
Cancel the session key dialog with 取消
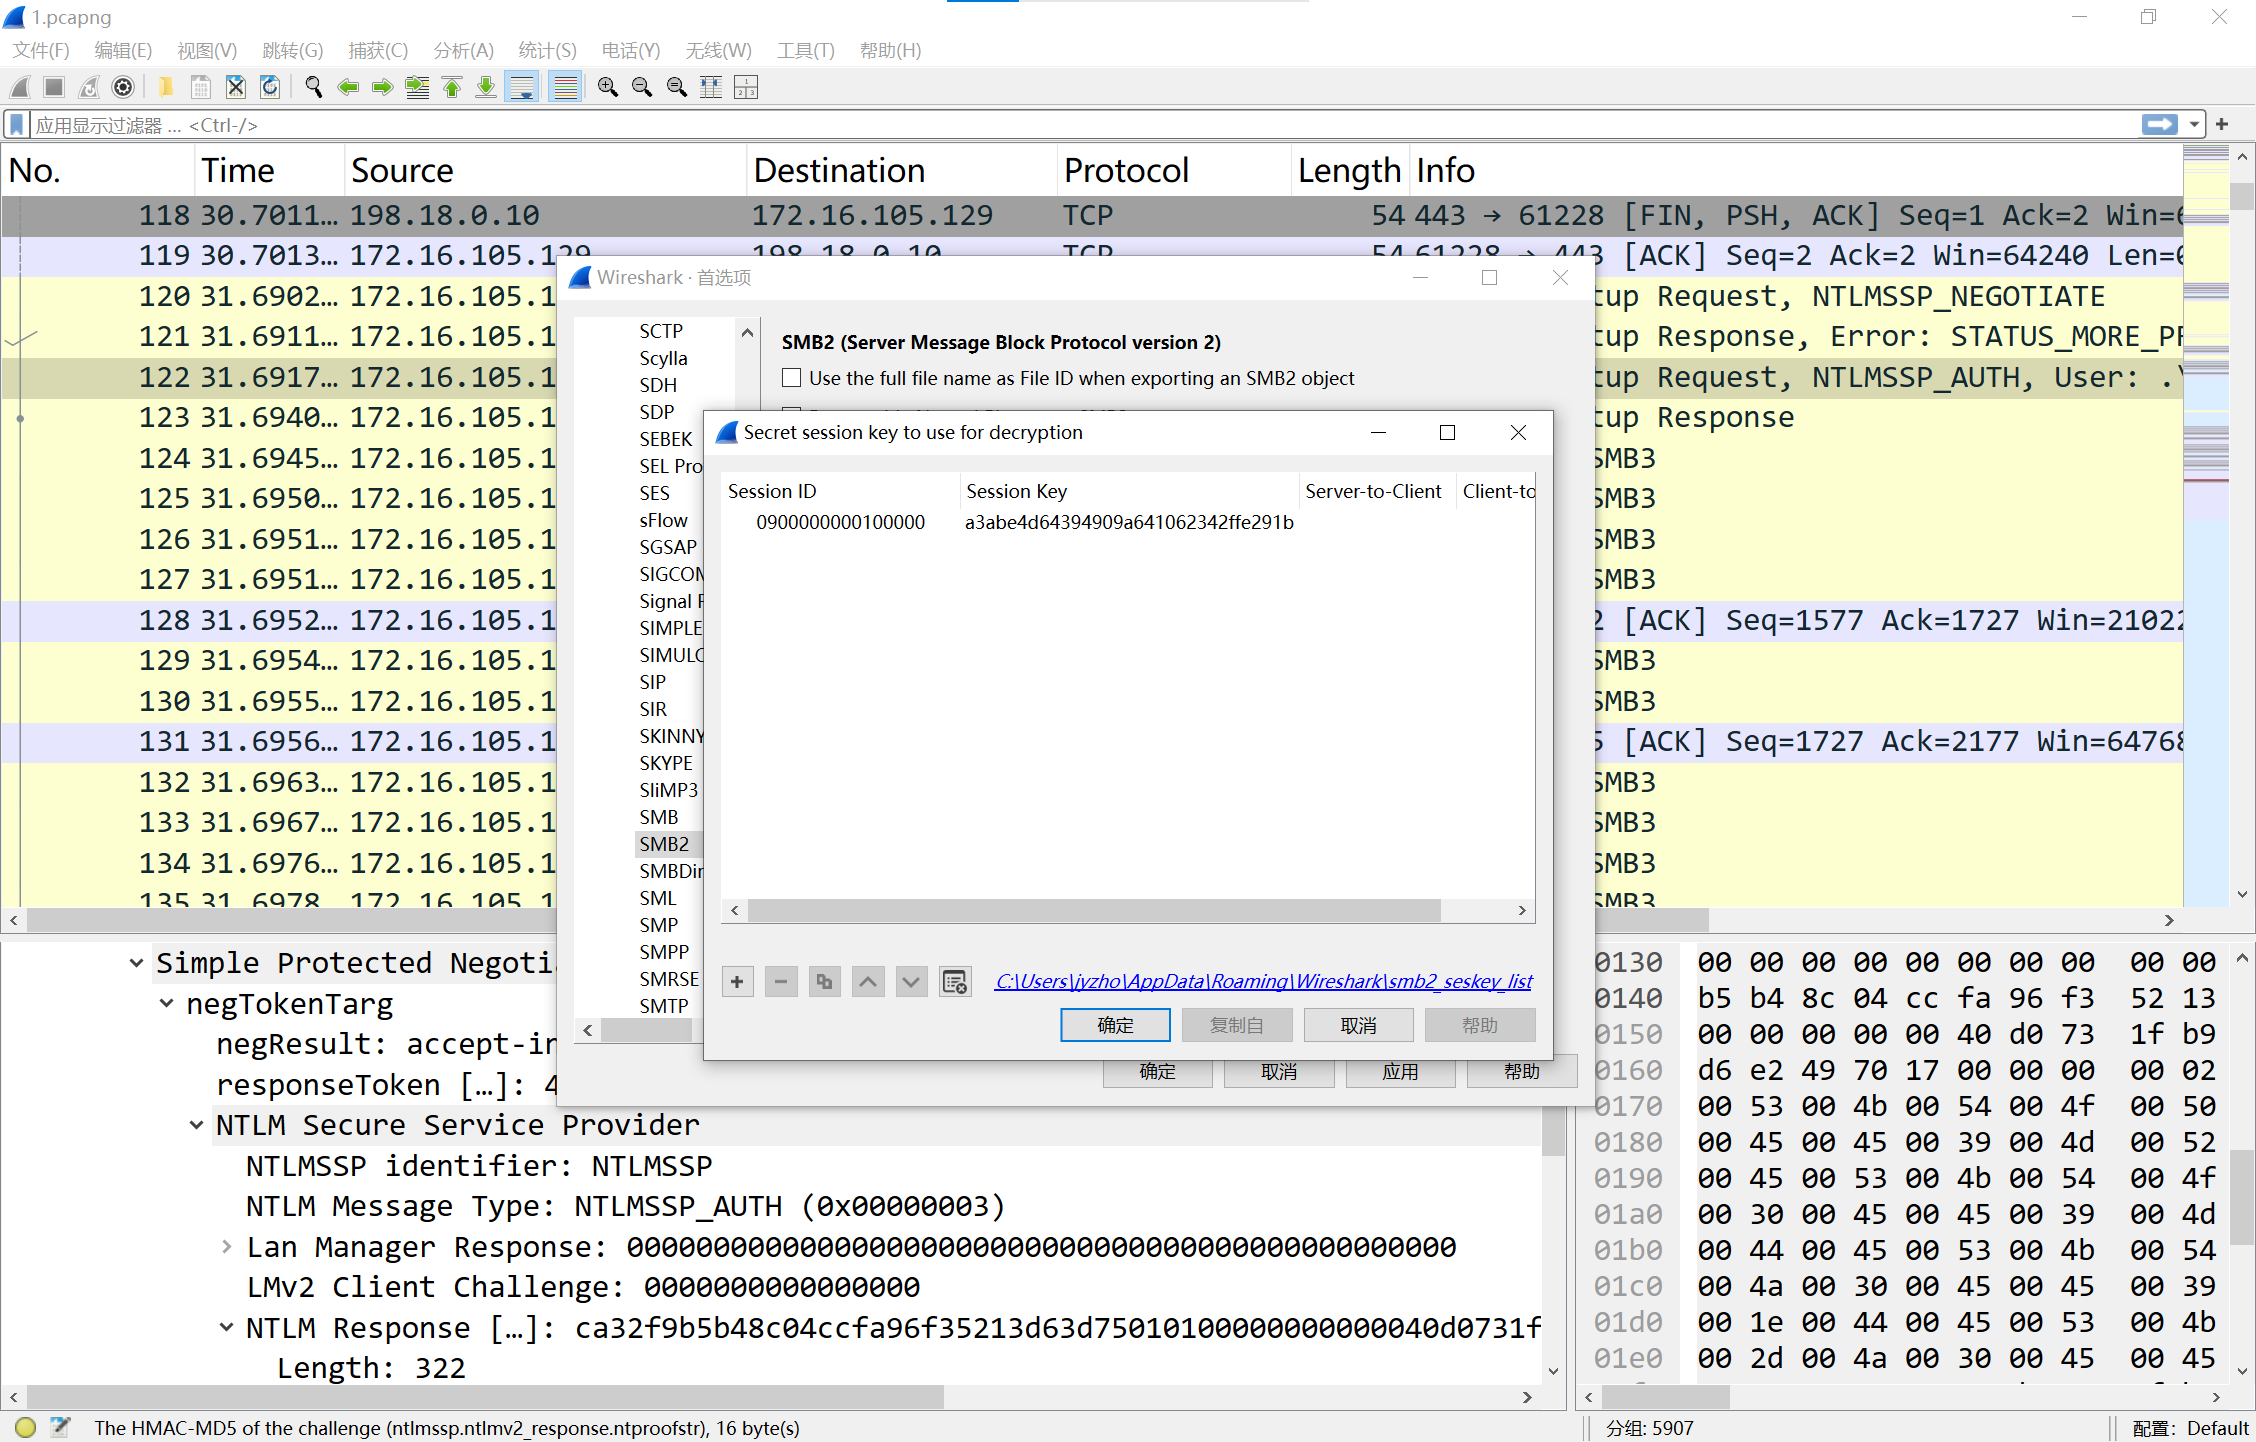(1358, 1025)
